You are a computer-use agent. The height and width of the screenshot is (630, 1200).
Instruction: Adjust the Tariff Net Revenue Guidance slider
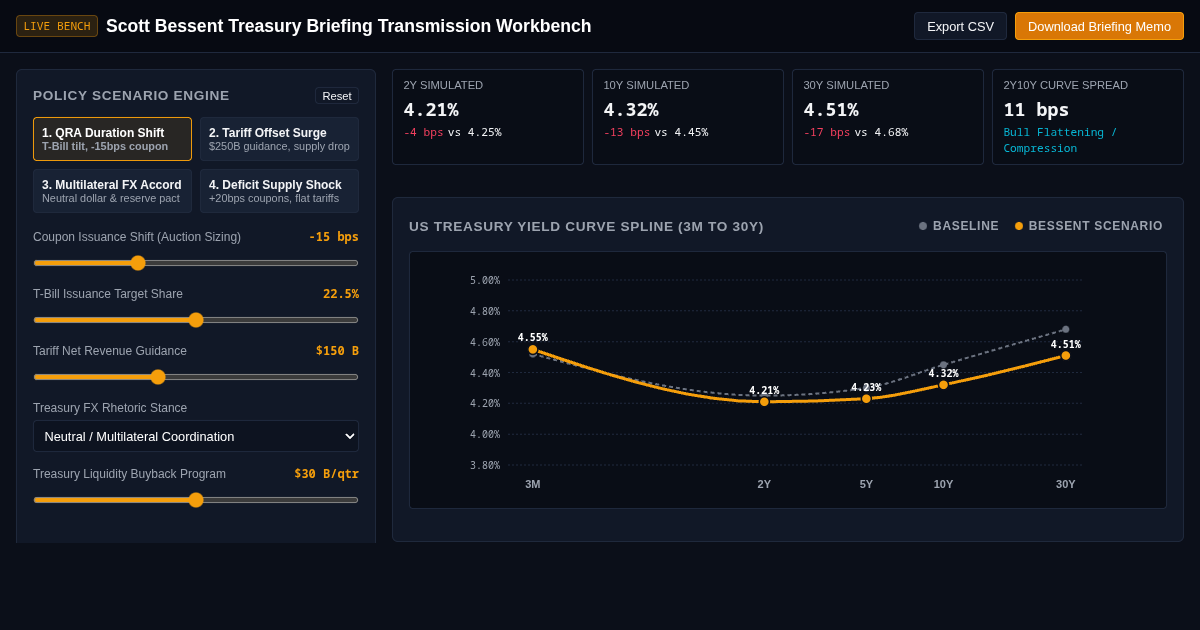196,377
